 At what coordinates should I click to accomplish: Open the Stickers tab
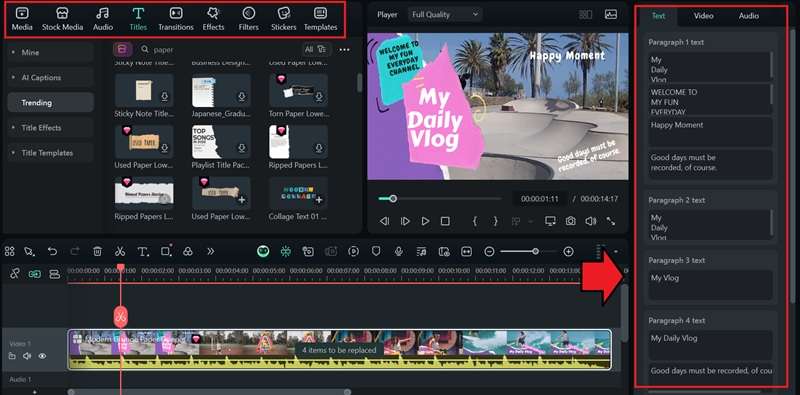pos(284,19)
